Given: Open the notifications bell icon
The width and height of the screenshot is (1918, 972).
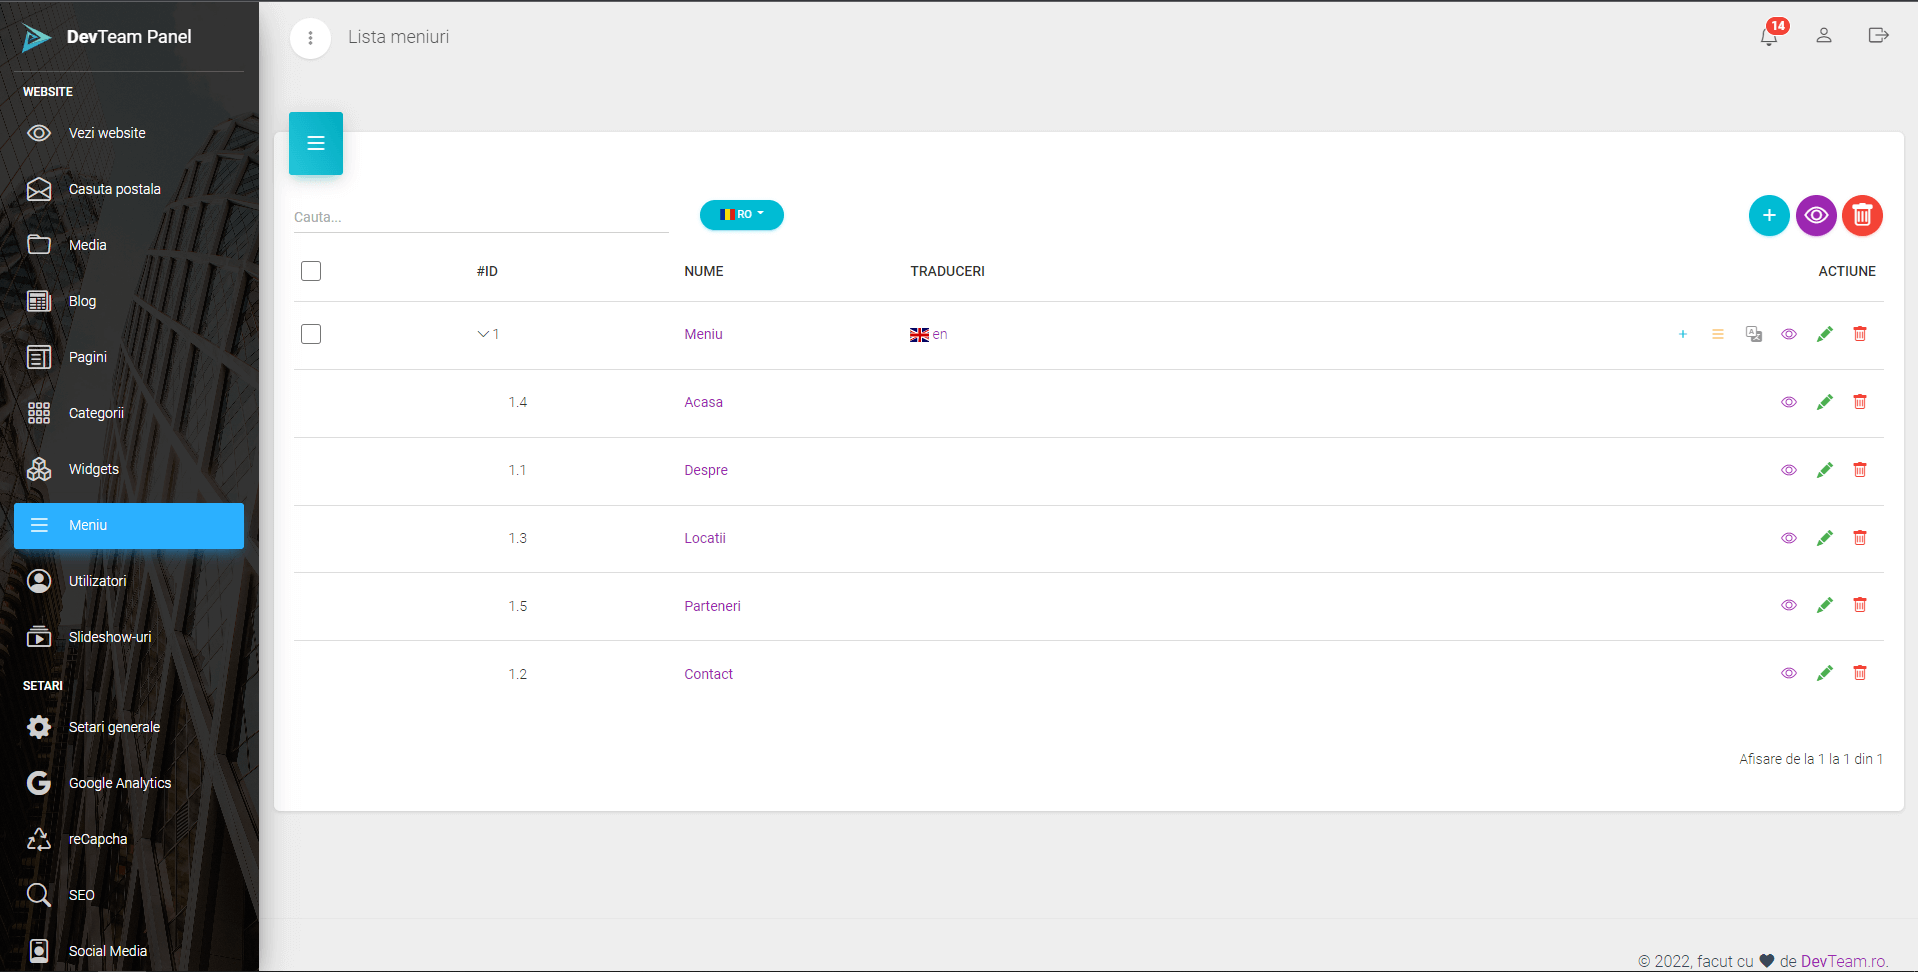Looking at the screenshot, I should 1770,35.
